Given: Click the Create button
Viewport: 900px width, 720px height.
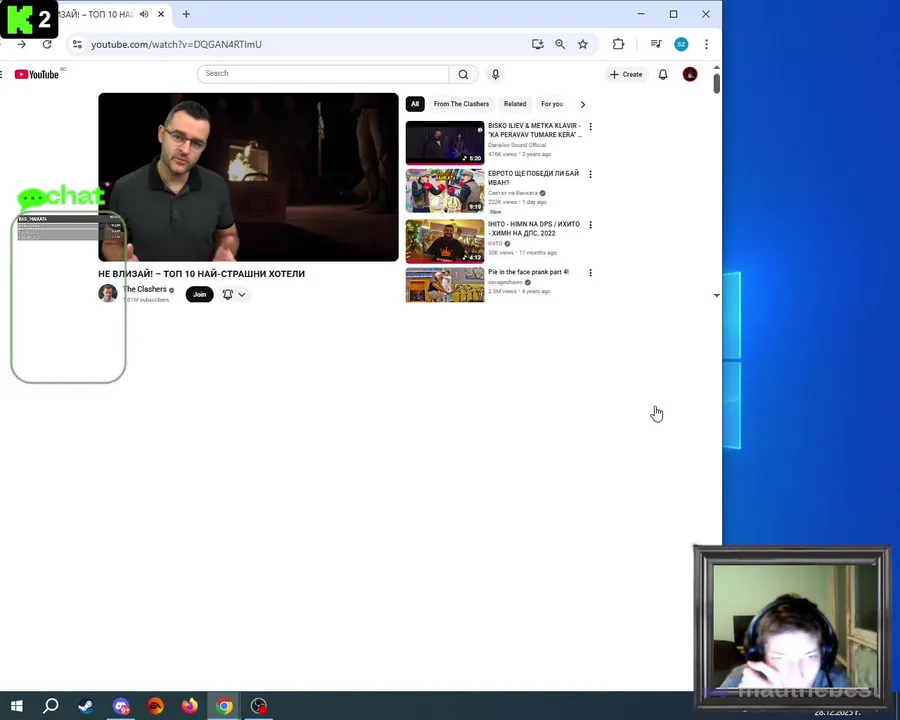Looking at the screenshot, I should (x=626, y=74).
